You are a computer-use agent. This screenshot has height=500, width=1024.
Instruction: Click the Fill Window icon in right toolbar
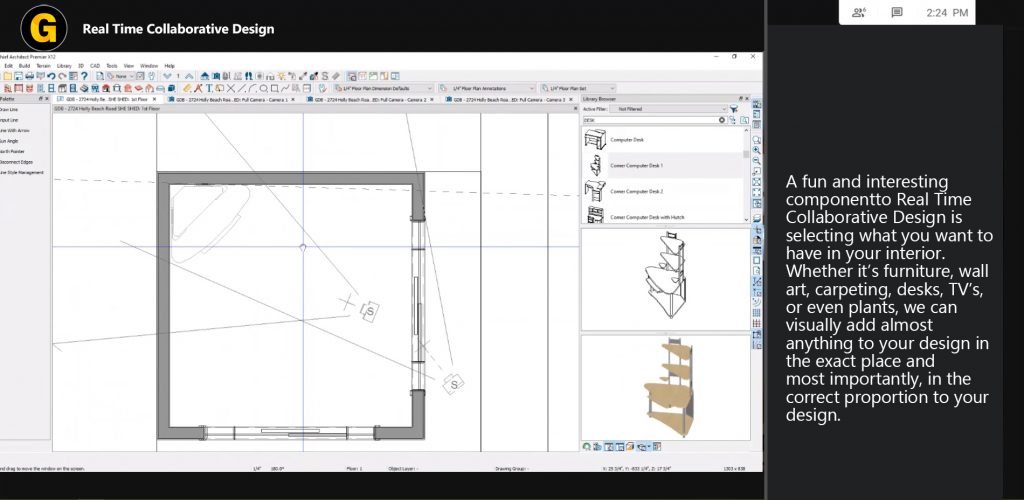tap(756, 181)
